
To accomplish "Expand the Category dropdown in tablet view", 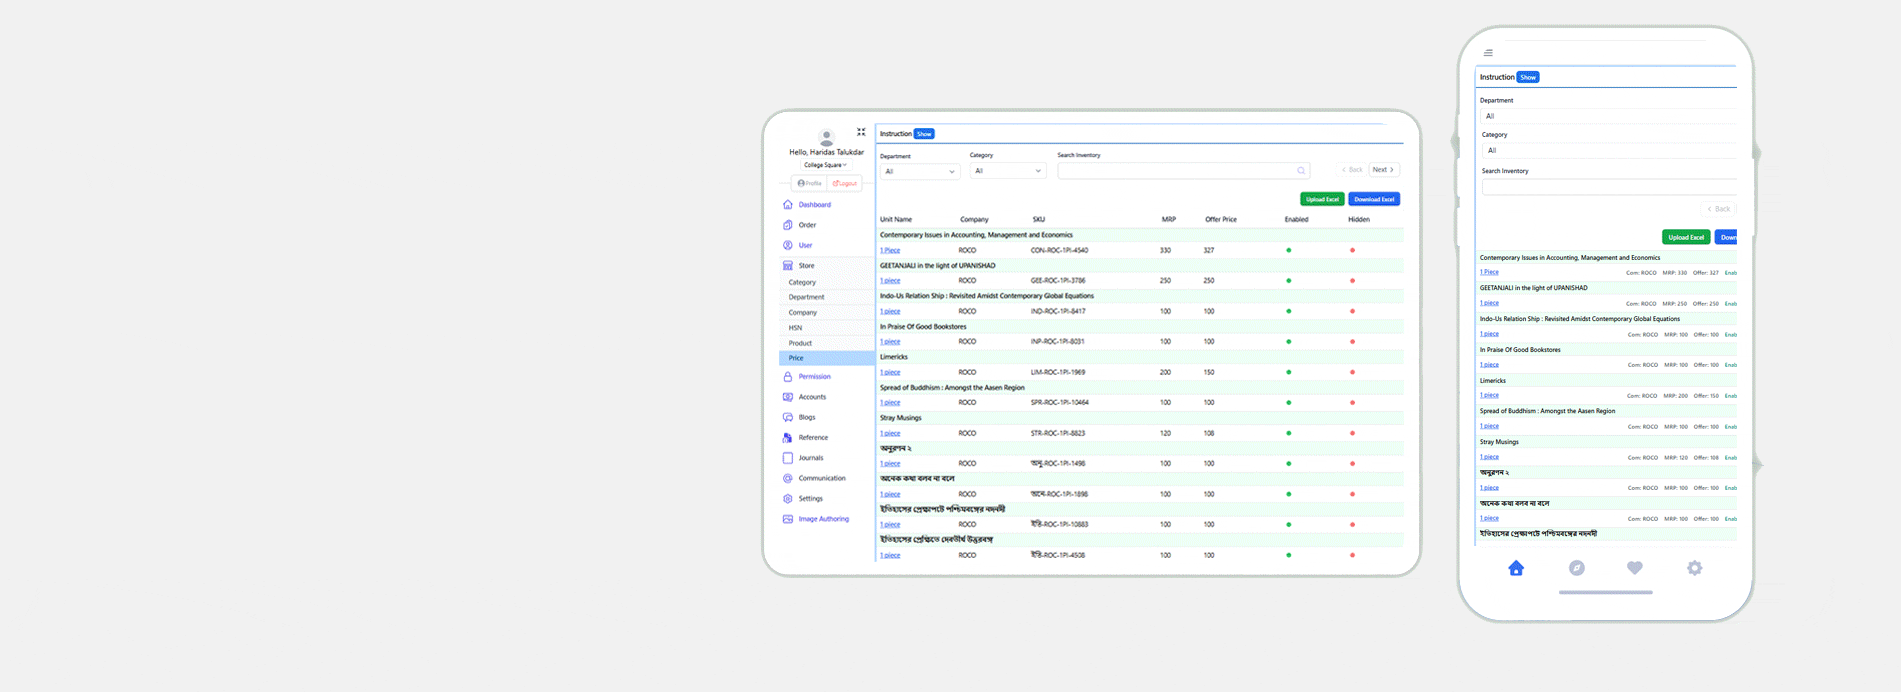I will [x=1007, y=171].
